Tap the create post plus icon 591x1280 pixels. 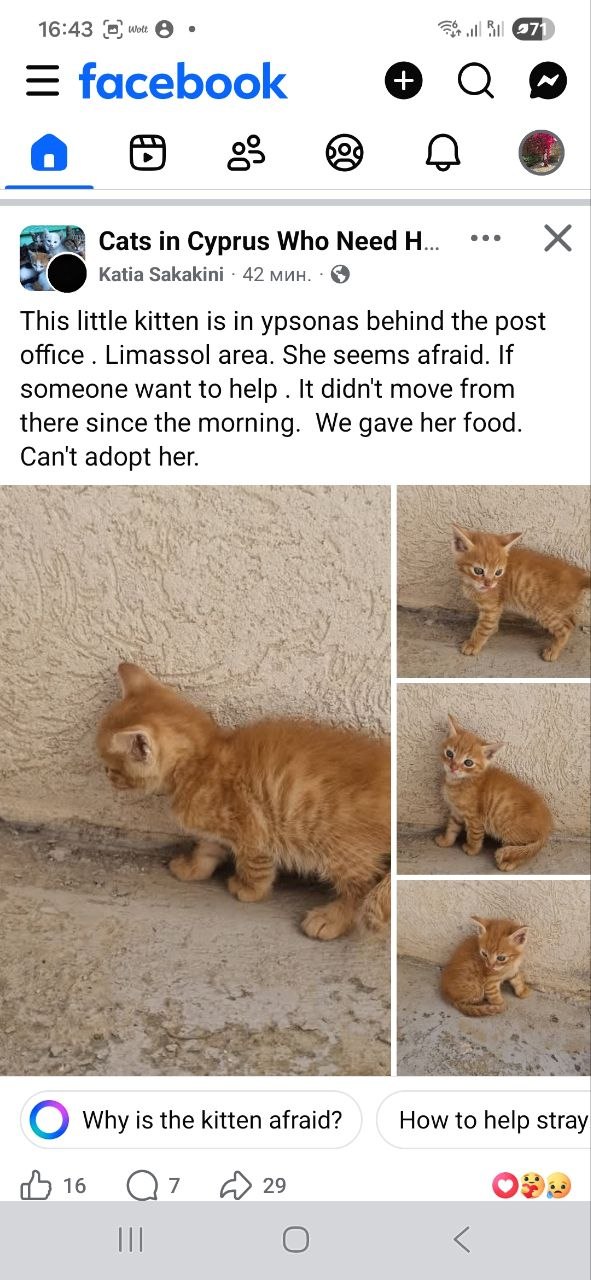tap(404, 81)
